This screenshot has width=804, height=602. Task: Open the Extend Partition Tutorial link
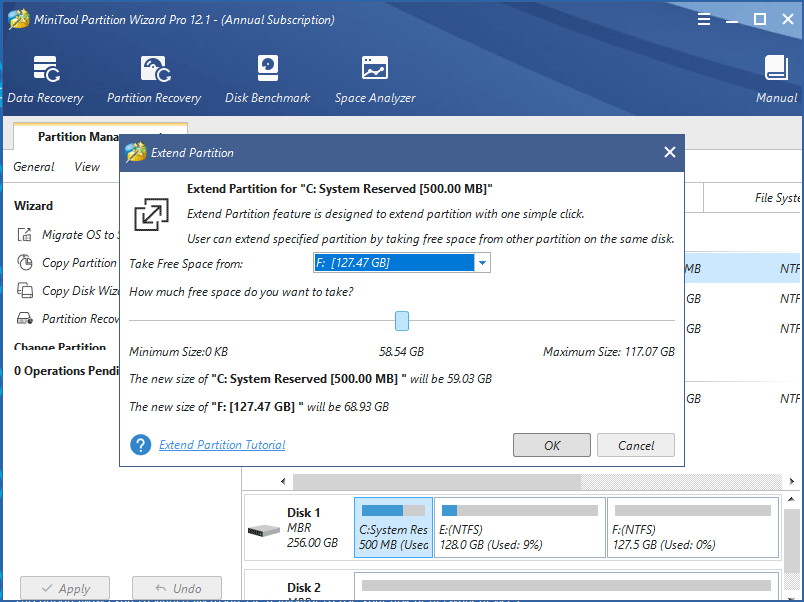(222, 445)
